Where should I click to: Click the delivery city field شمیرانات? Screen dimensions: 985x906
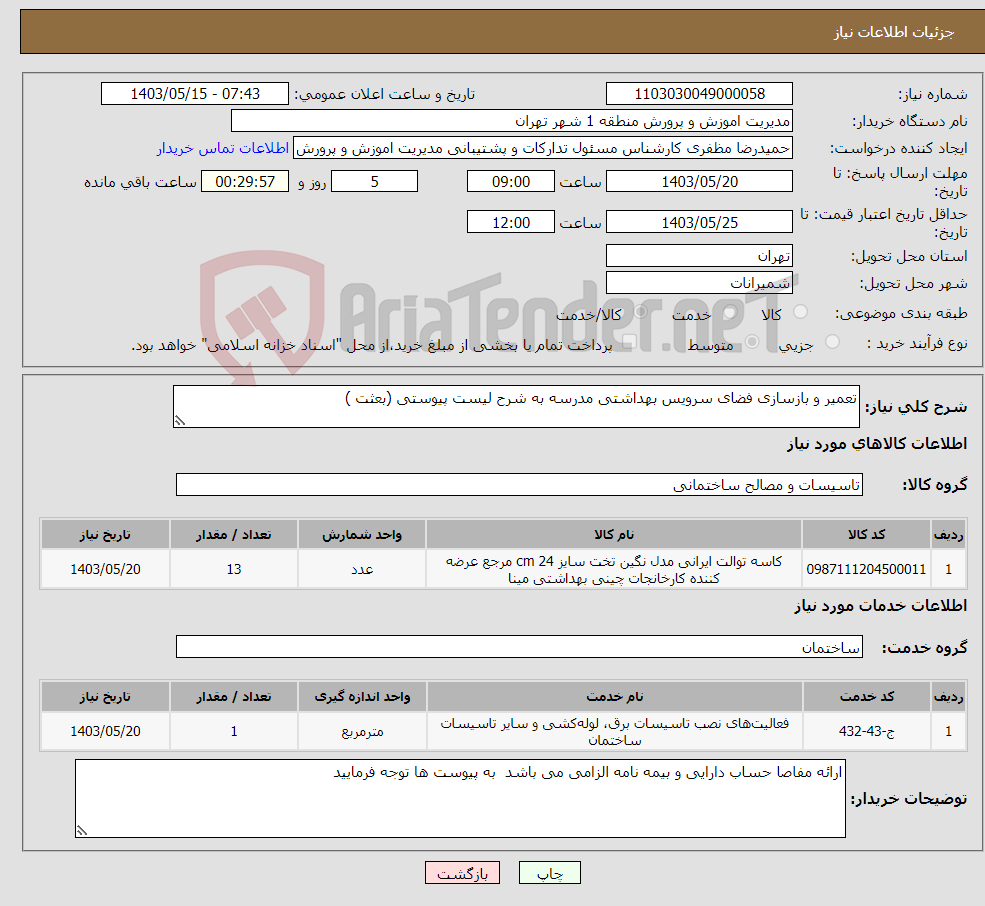pyautogui.click(x=699, y=283)
